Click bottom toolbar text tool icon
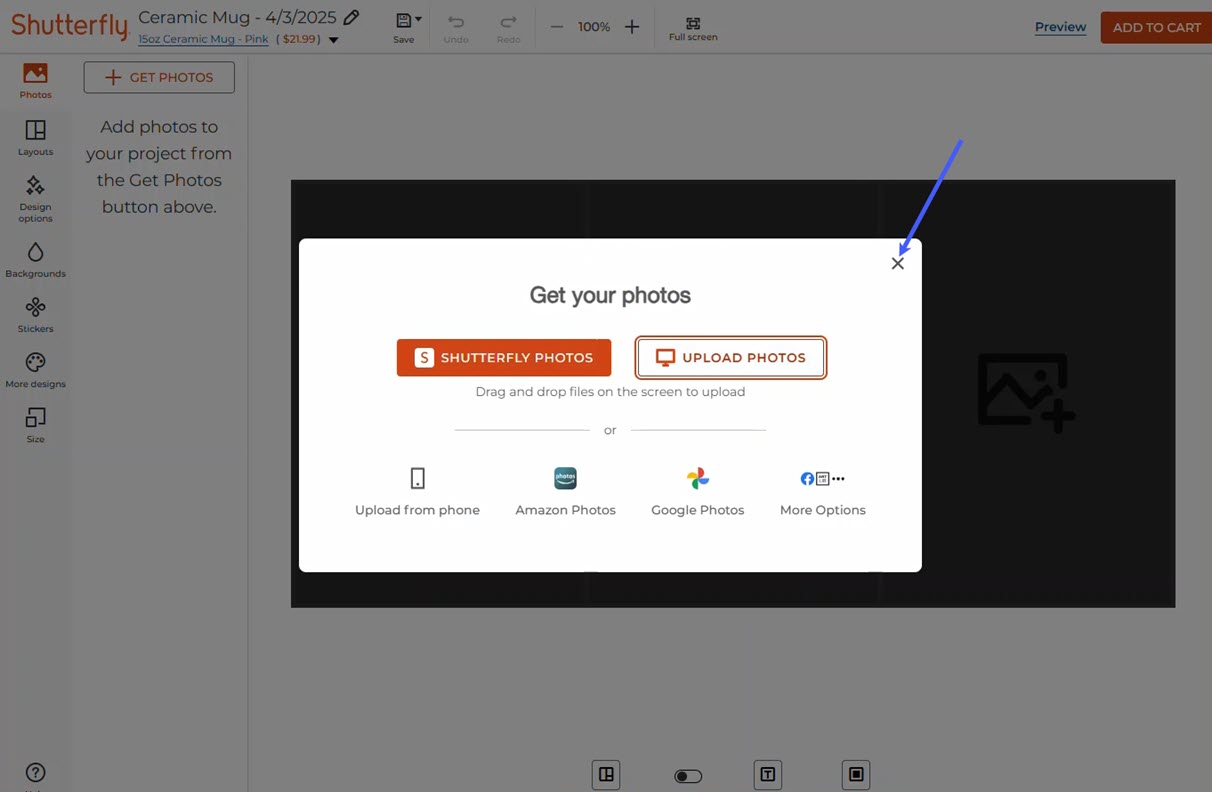 (768, 775)
